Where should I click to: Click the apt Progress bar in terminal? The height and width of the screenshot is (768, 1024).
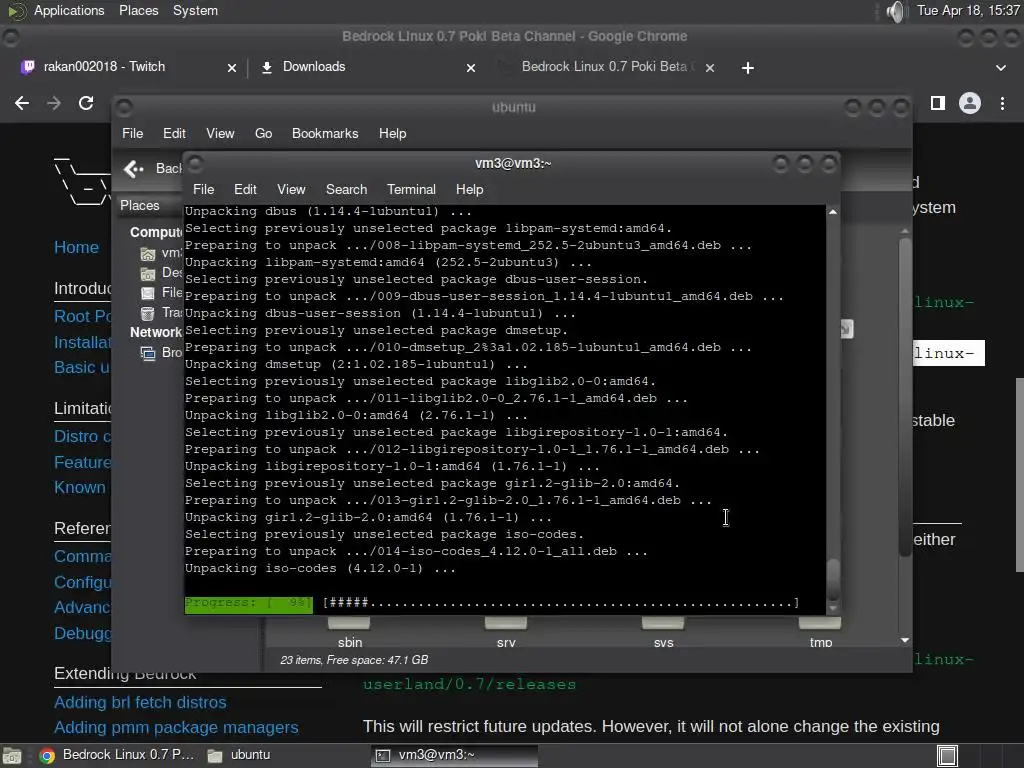(492, 603)
